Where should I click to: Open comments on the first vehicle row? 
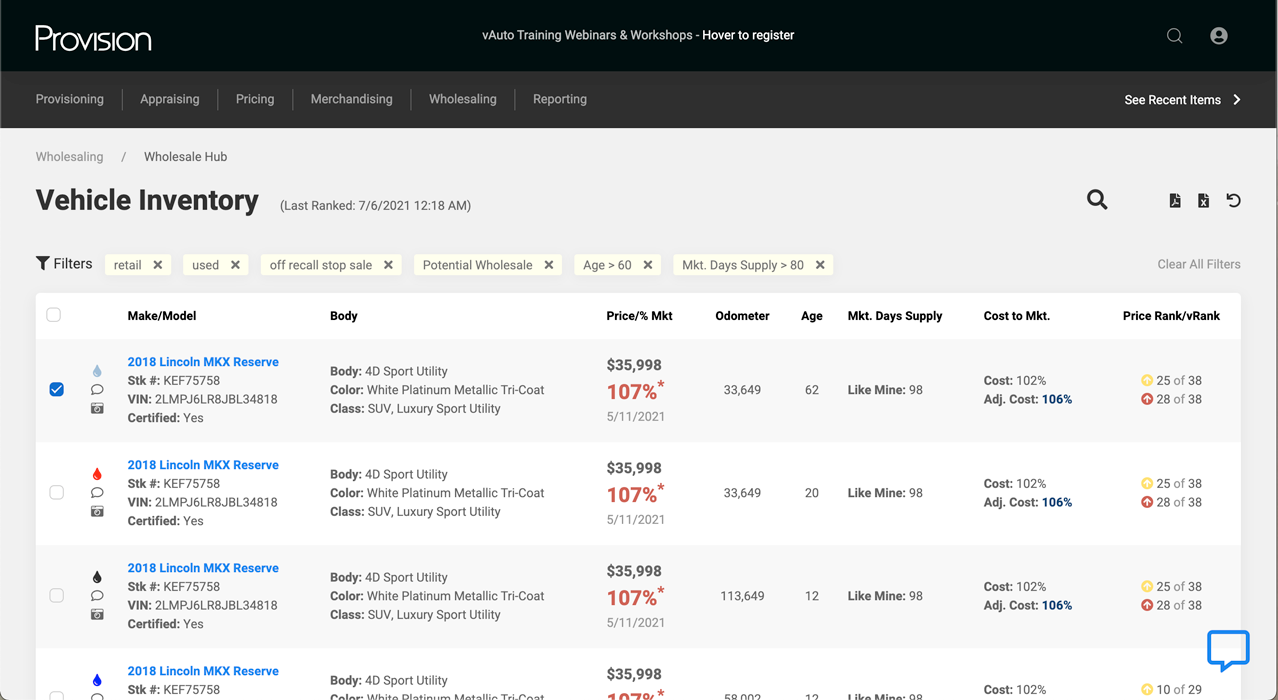pyautogui.click(x=97, y=390)
